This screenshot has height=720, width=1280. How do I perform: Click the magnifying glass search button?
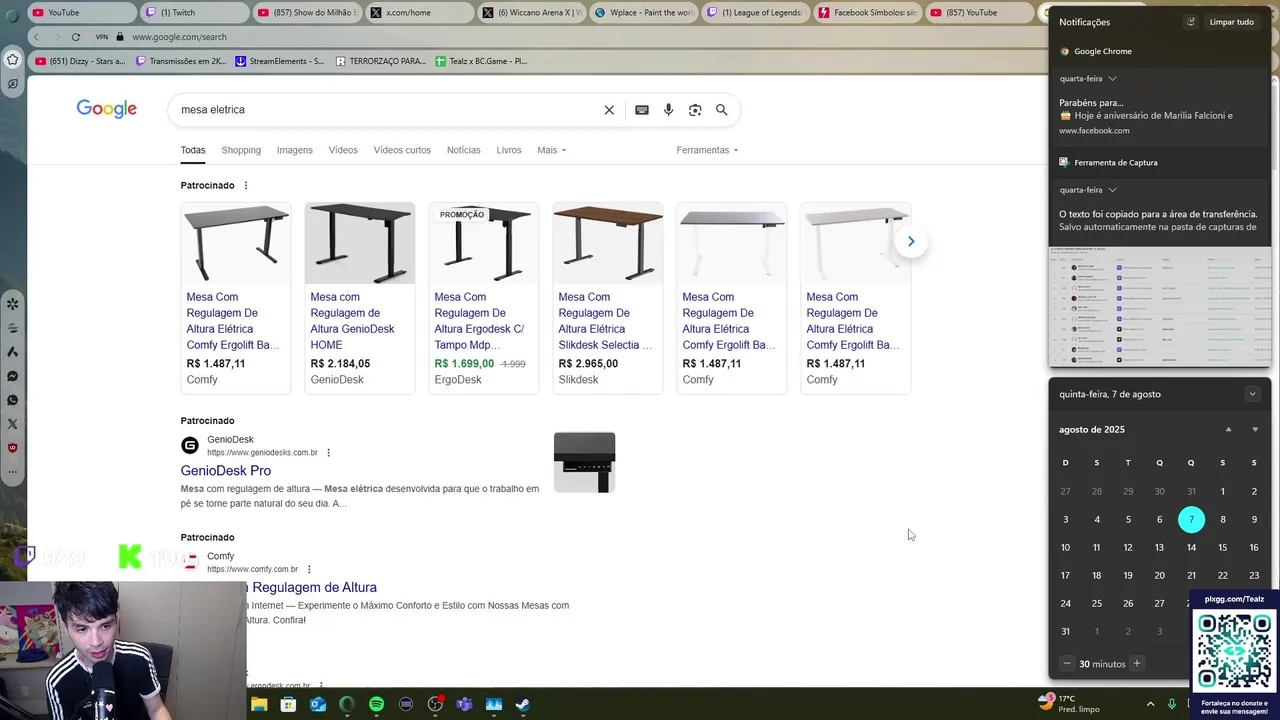pyautogui.click(x=721, y=110)
